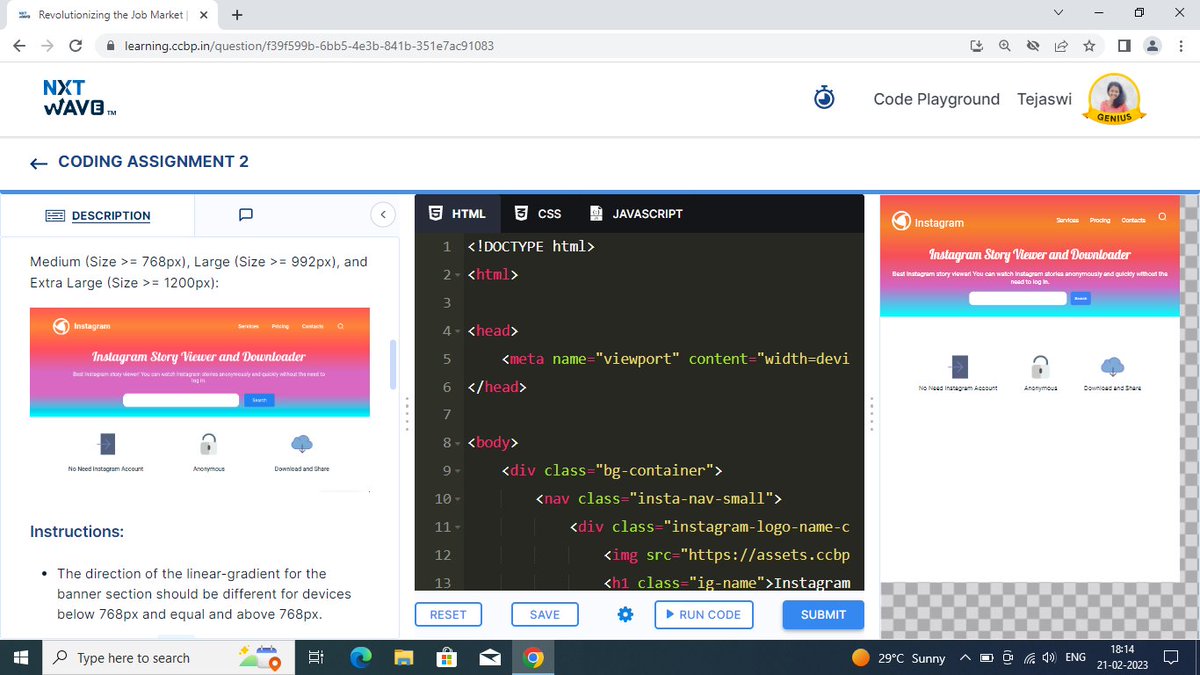The height and width of the screenshot is (675, 1200).
Task: Click the install app icon in address bar
Action: (x=977, y=46)
